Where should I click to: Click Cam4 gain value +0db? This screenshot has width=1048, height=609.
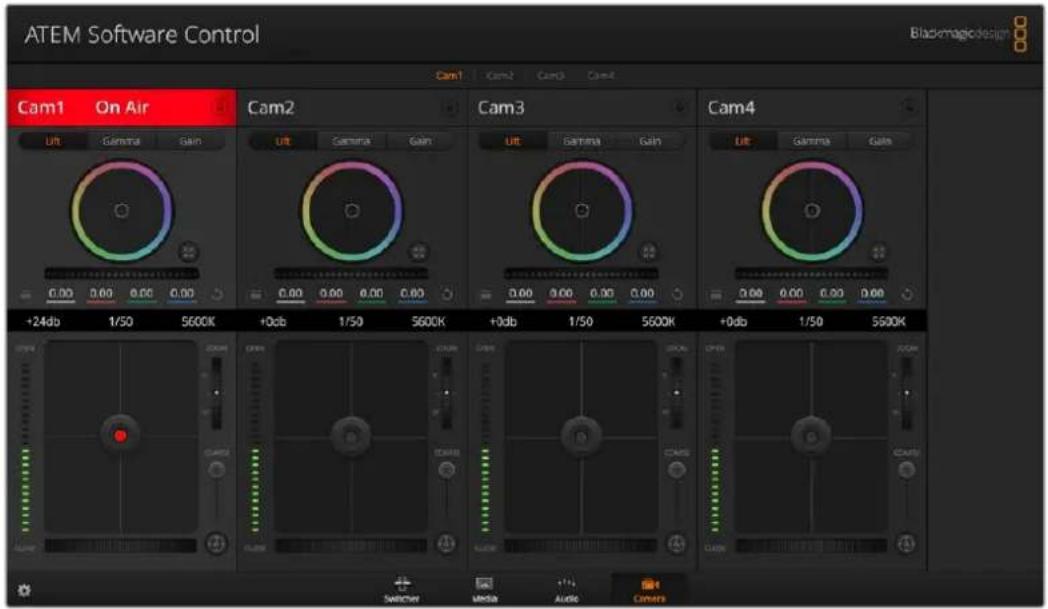pos(733,322)
